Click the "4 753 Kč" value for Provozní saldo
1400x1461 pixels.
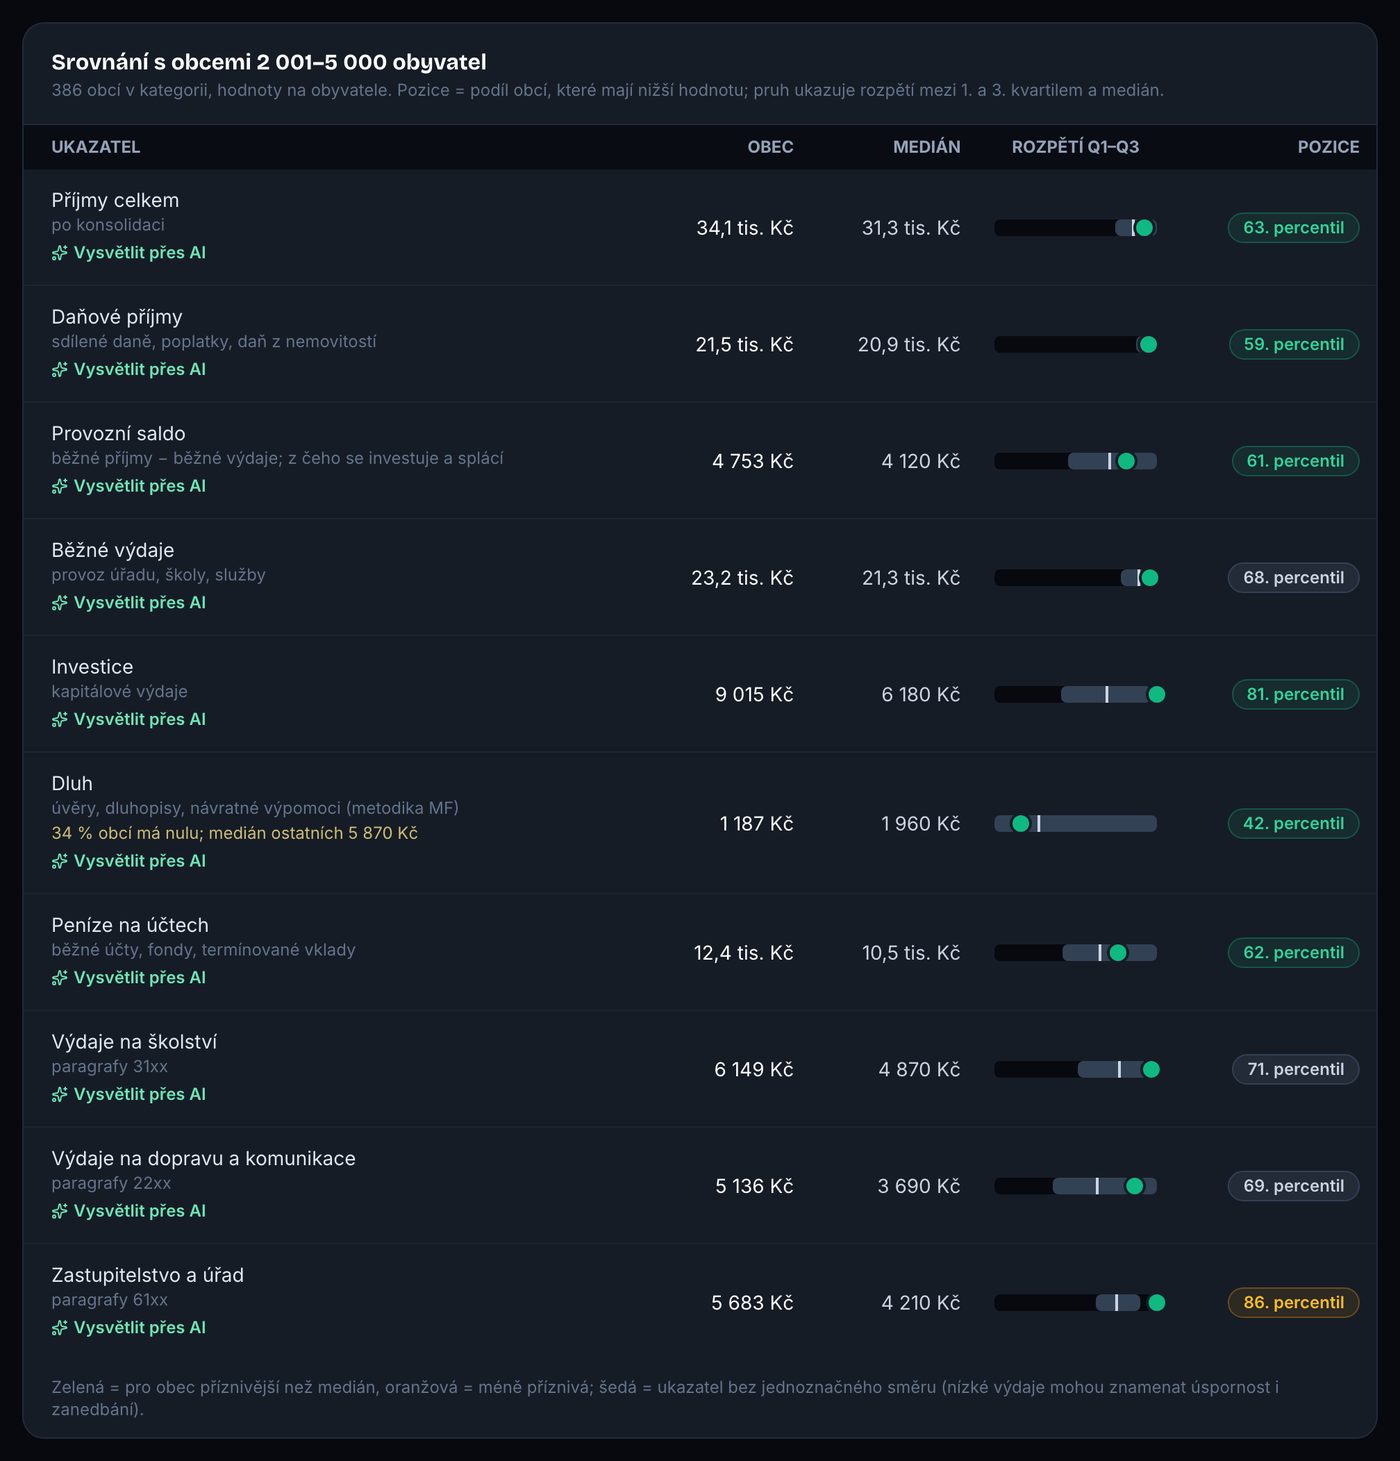753,461
